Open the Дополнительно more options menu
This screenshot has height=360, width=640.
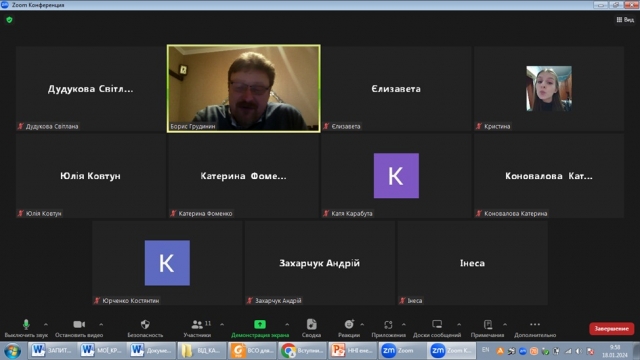(535, 328)
